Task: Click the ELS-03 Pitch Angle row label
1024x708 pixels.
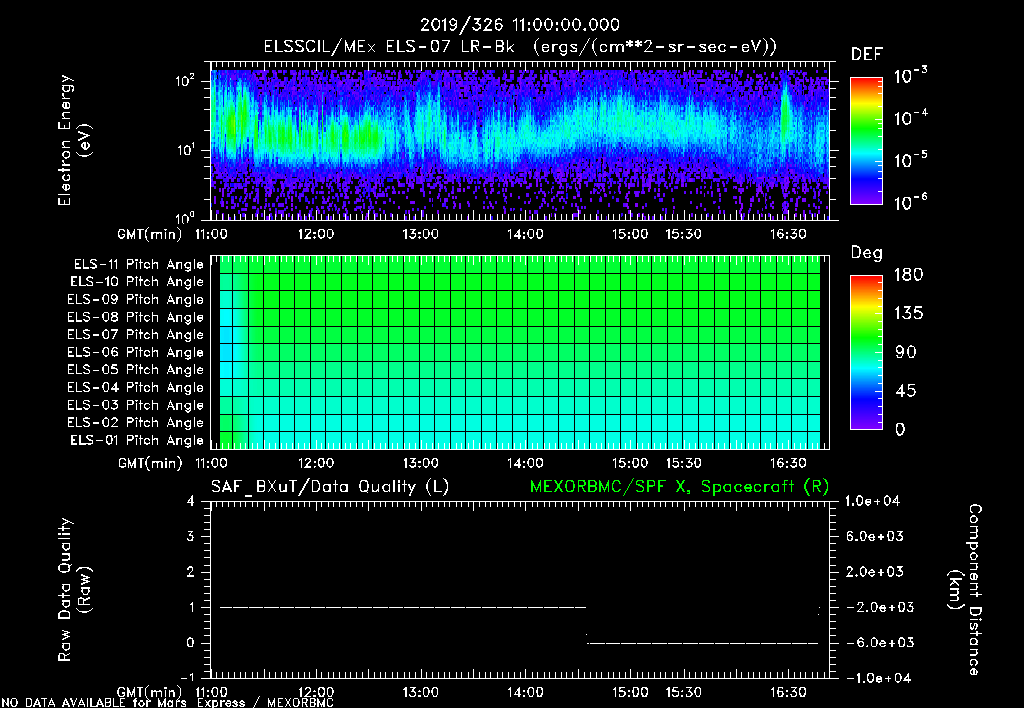Action: [x=136, y=405]
